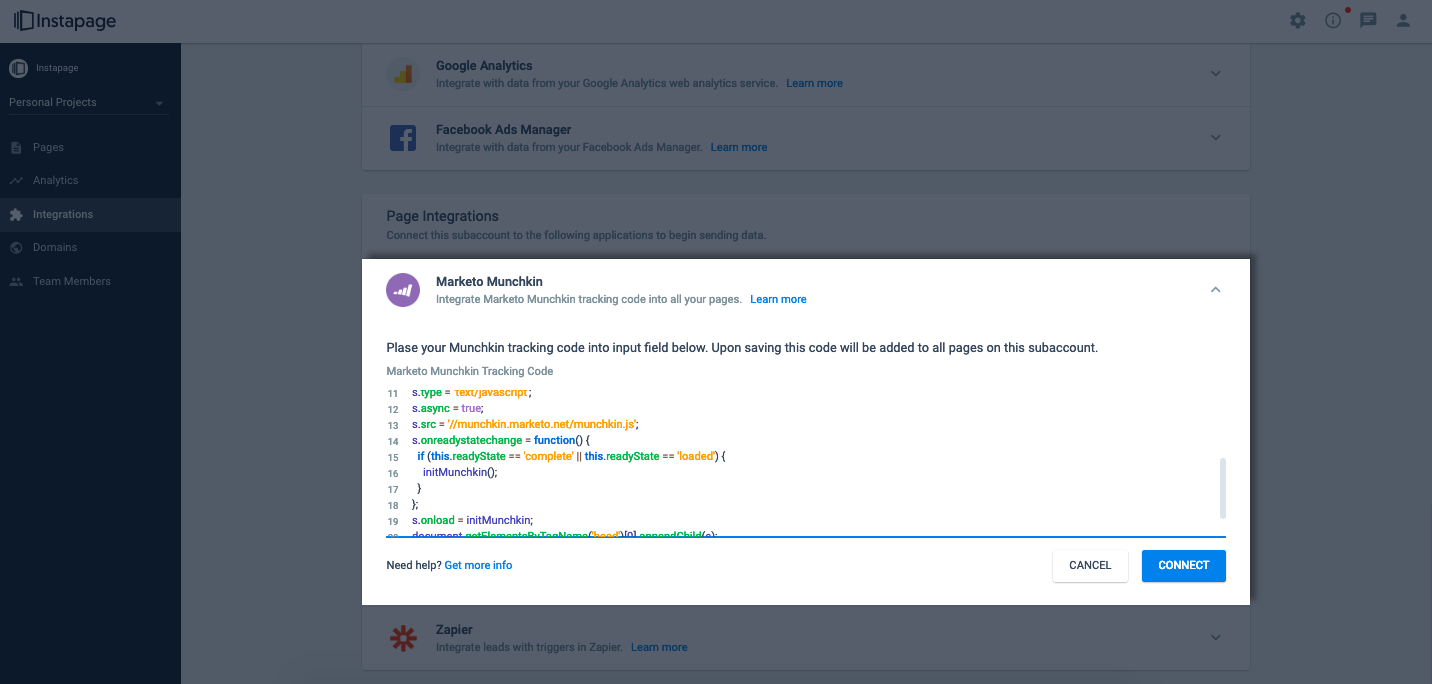Image resolution: width=1432 pixels, height=684 pixels.
Task: Select the Marketo Munchkin purple logo
Action: [403, 289]
